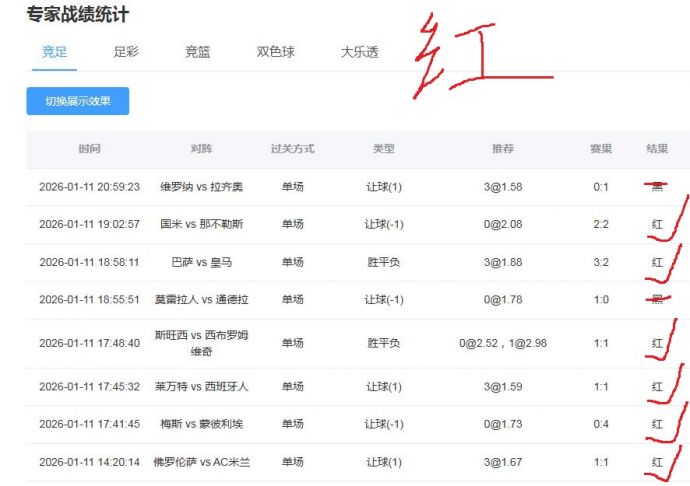The width and height of the screenshot is (690, 486).
Task: Switch to the 双色球 tab
Action: [275, 52]
